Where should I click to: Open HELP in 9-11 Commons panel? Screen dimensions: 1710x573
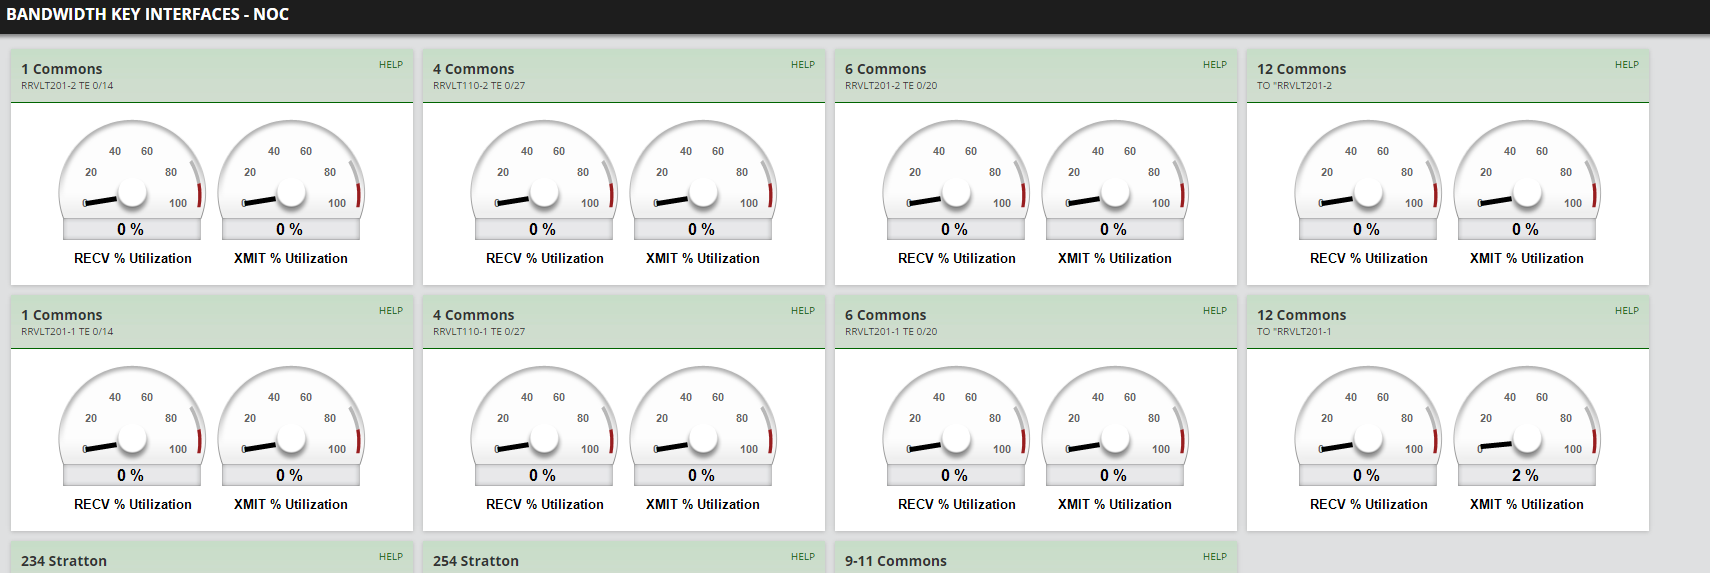point(1215,557)
